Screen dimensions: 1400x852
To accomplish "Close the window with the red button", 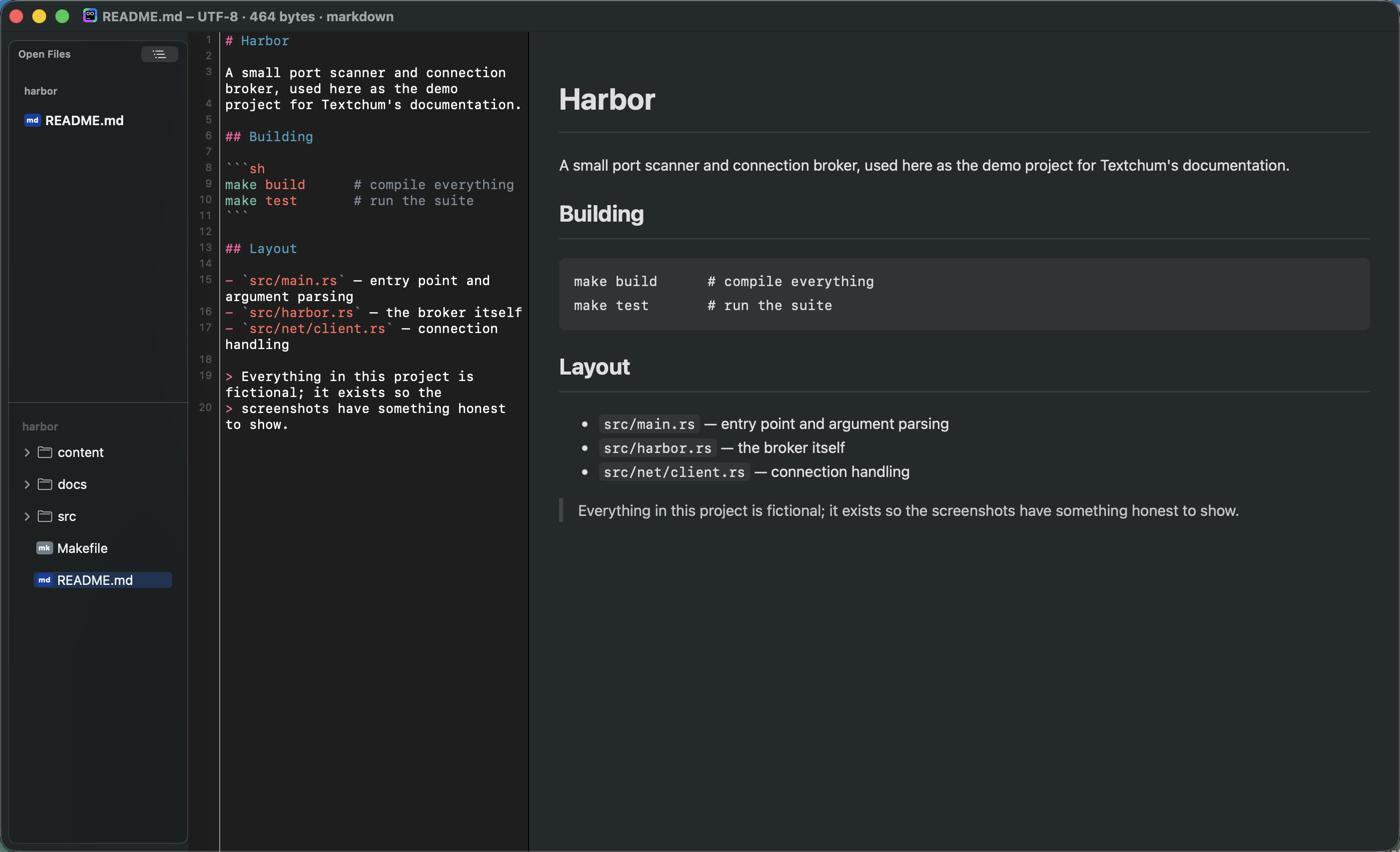I will click(16, 16).
